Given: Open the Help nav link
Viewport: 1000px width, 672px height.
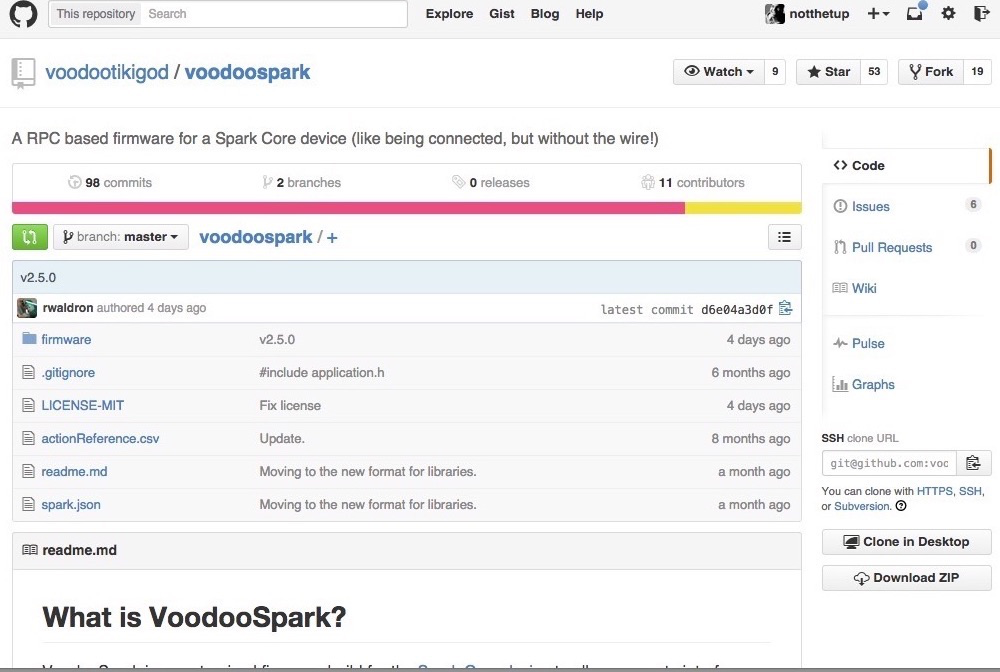Looking at the screenshot, I should [x=589, y=13].
